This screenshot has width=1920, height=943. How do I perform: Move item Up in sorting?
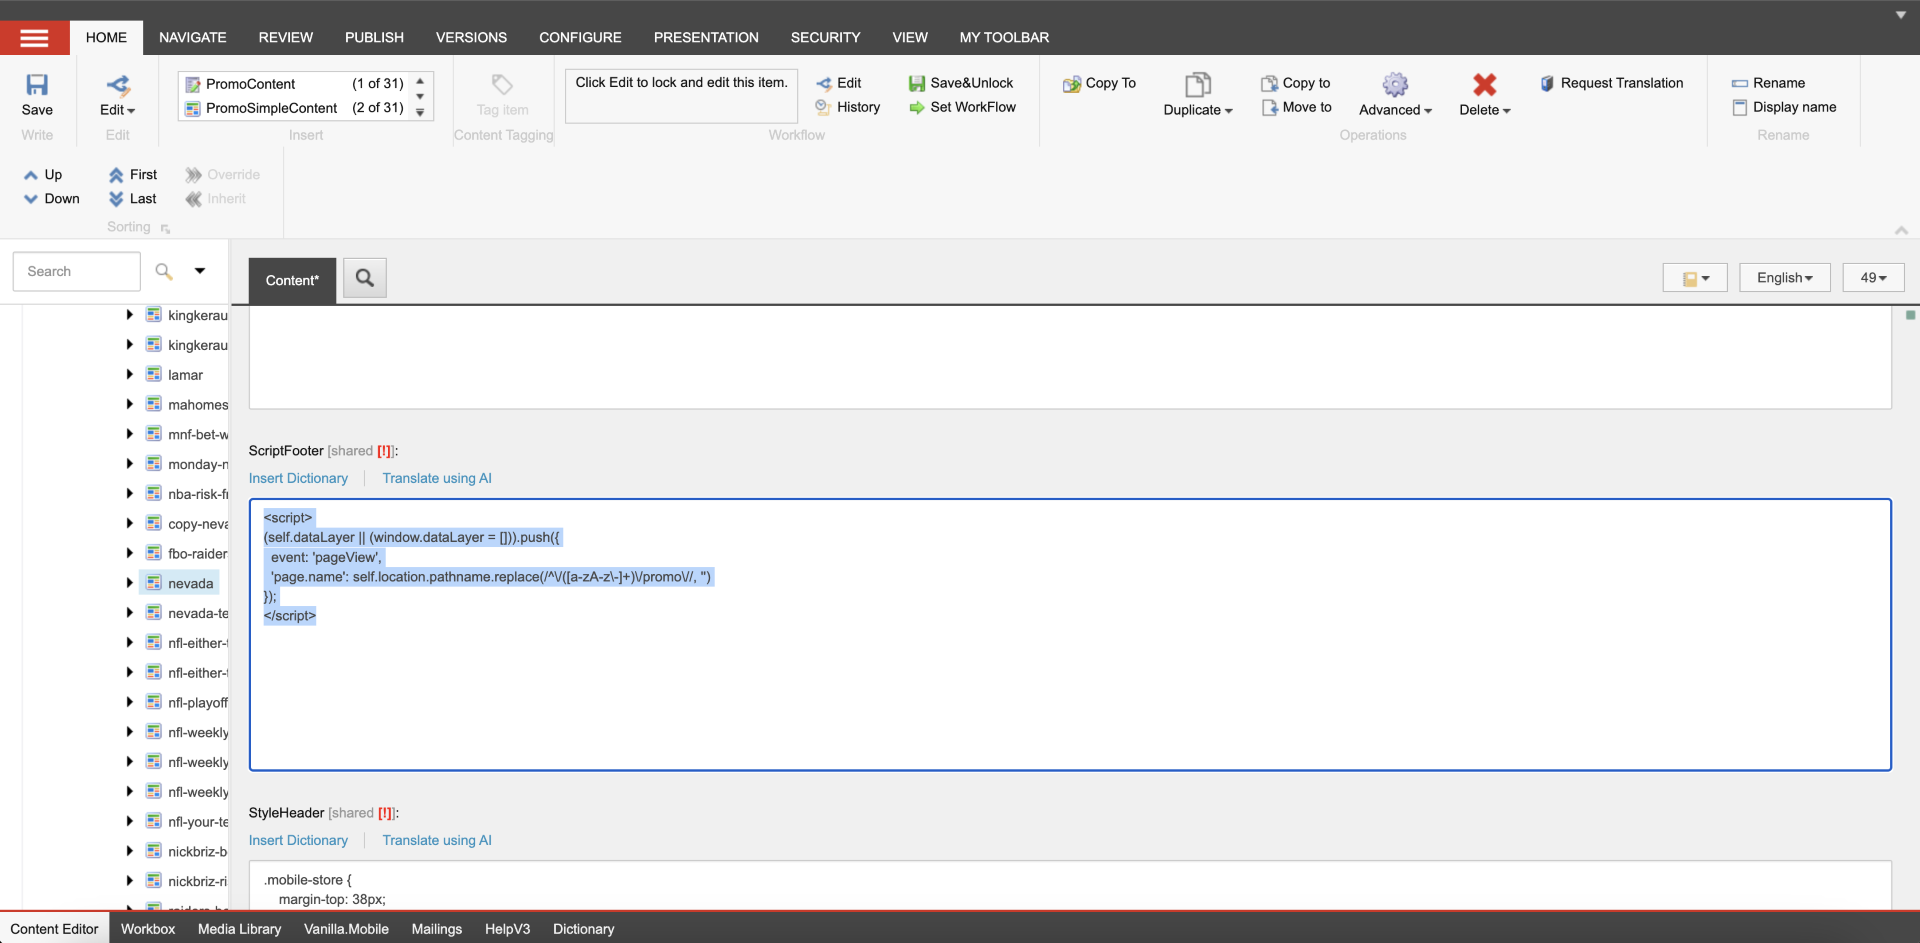pos(43,174)
